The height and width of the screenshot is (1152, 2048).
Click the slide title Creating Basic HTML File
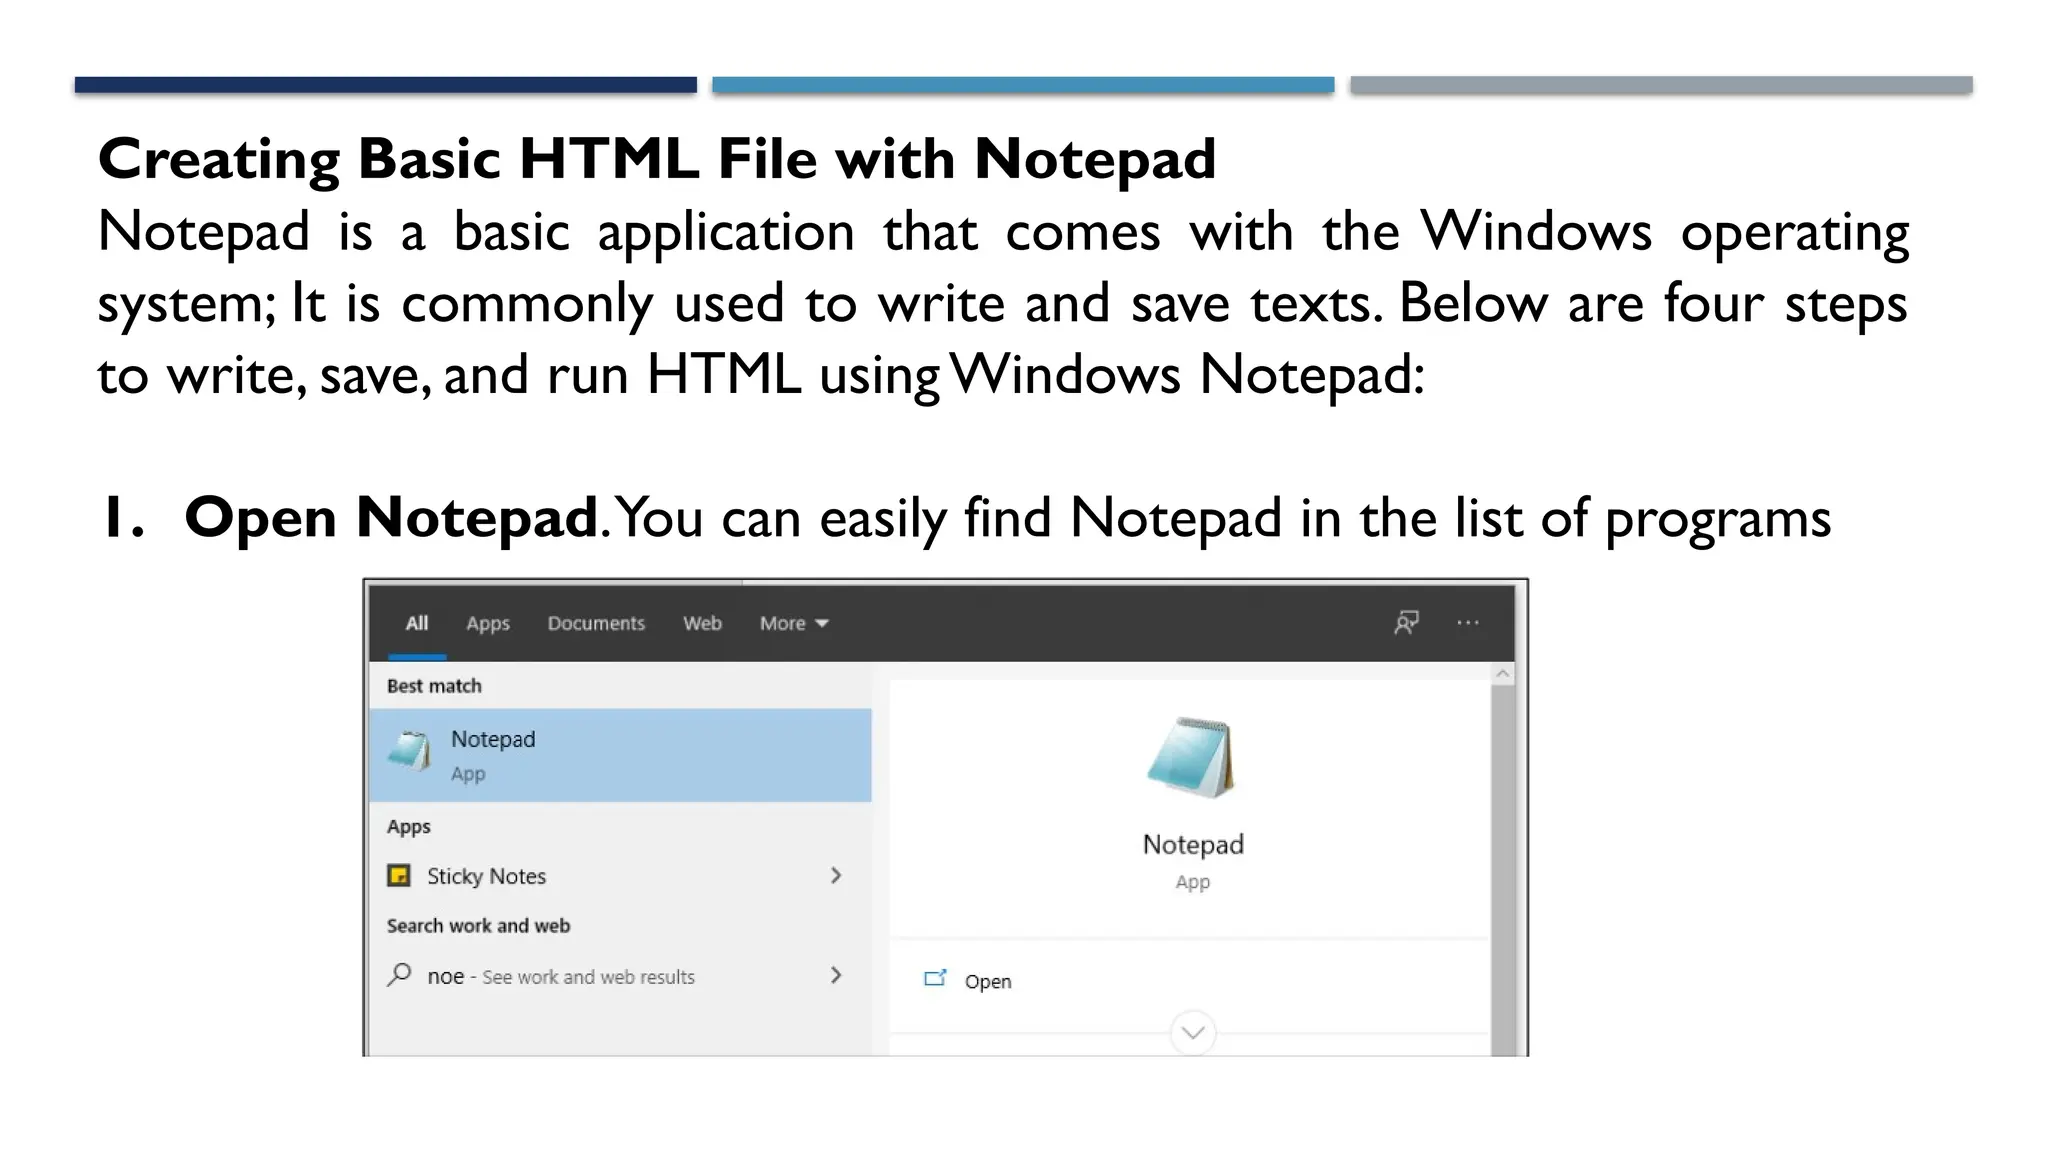(x=657, y=159)
